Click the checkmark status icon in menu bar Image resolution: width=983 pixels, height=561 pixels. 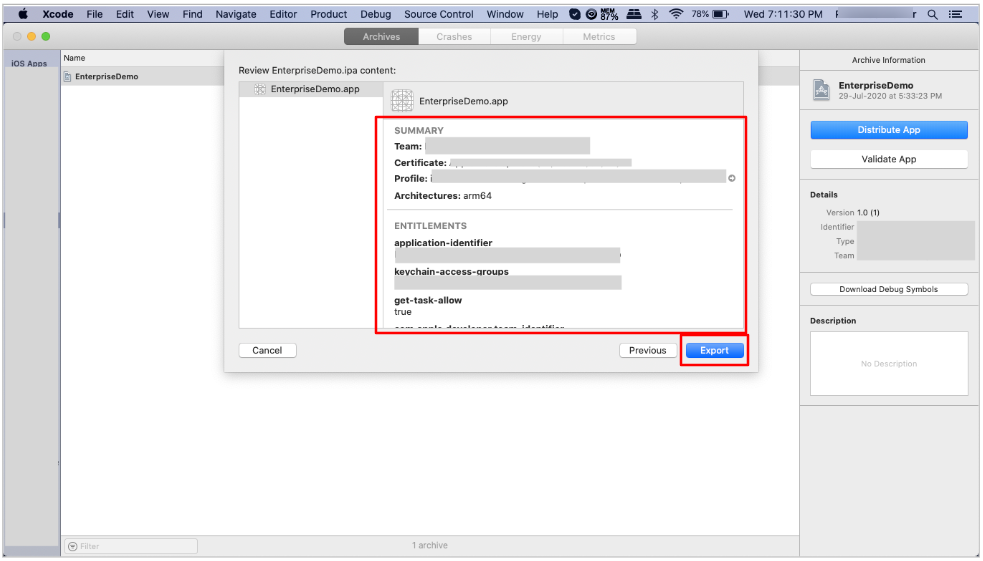[575, 14]
